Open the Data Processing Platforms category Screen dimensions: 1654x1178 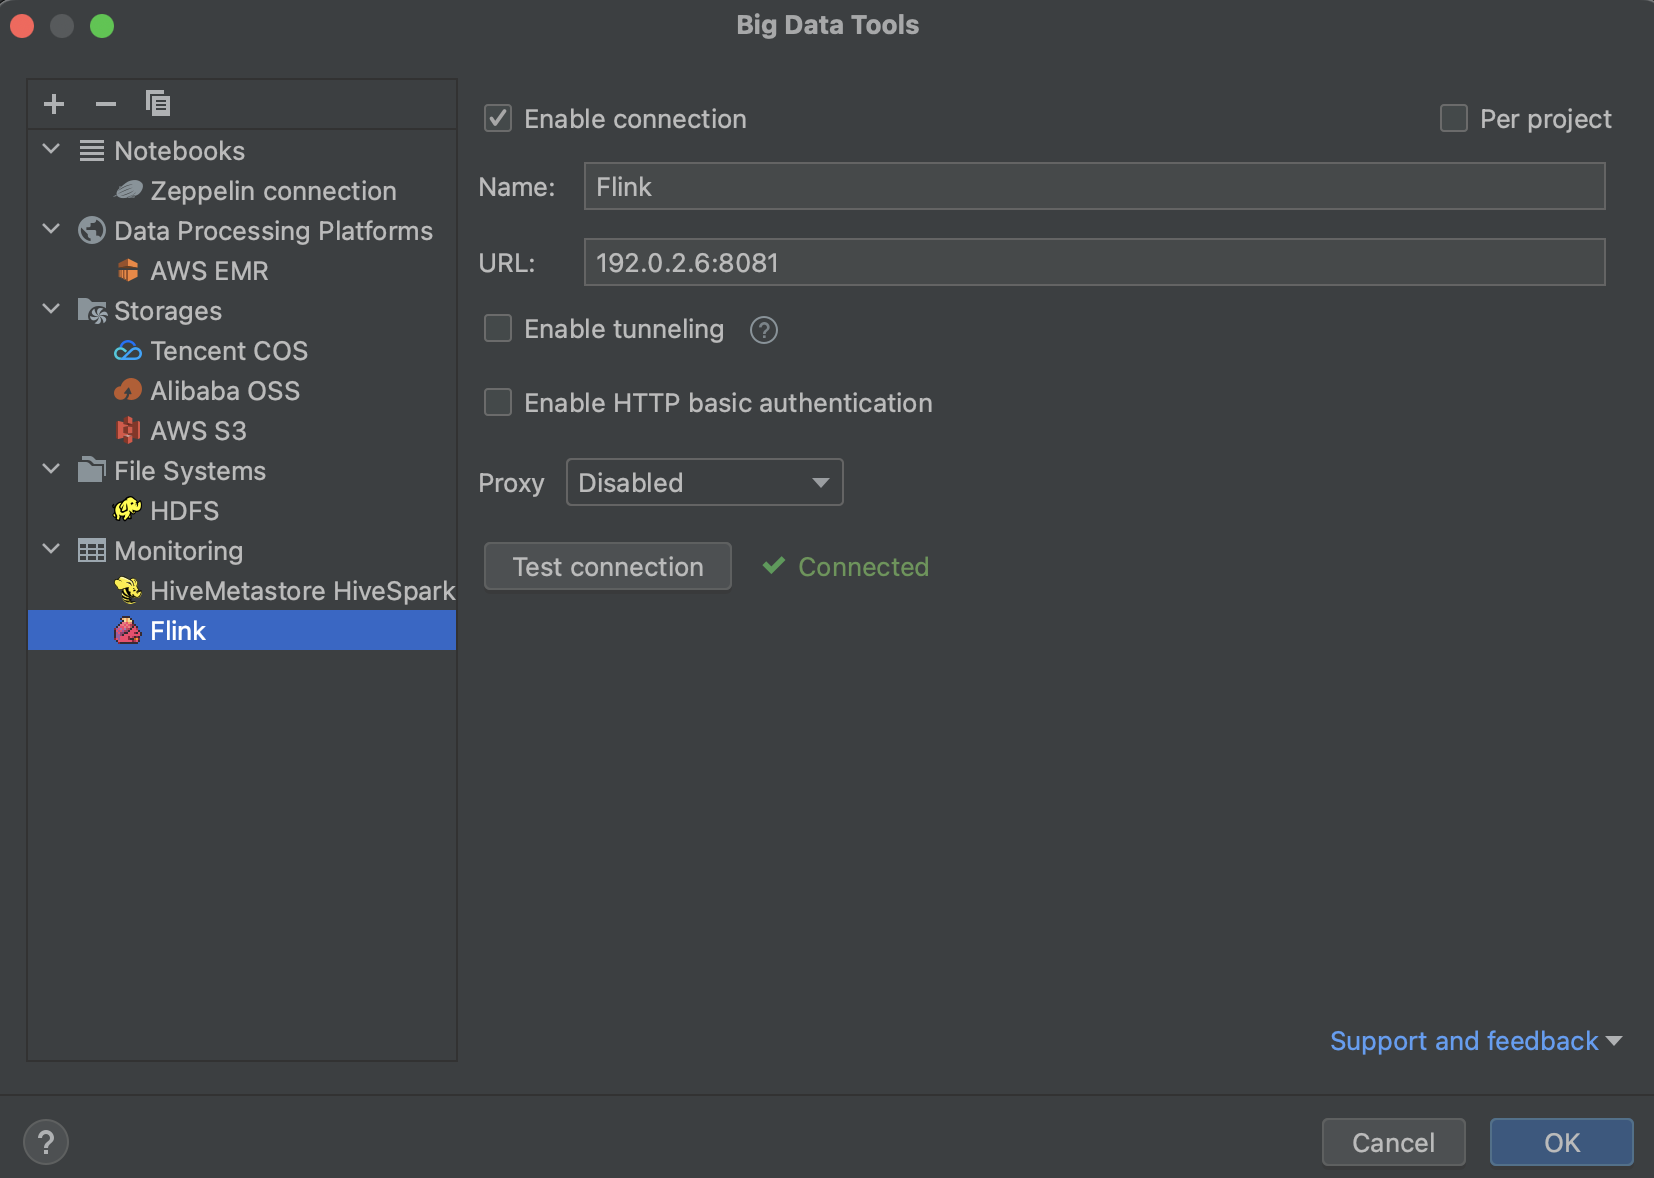[272, 230]
